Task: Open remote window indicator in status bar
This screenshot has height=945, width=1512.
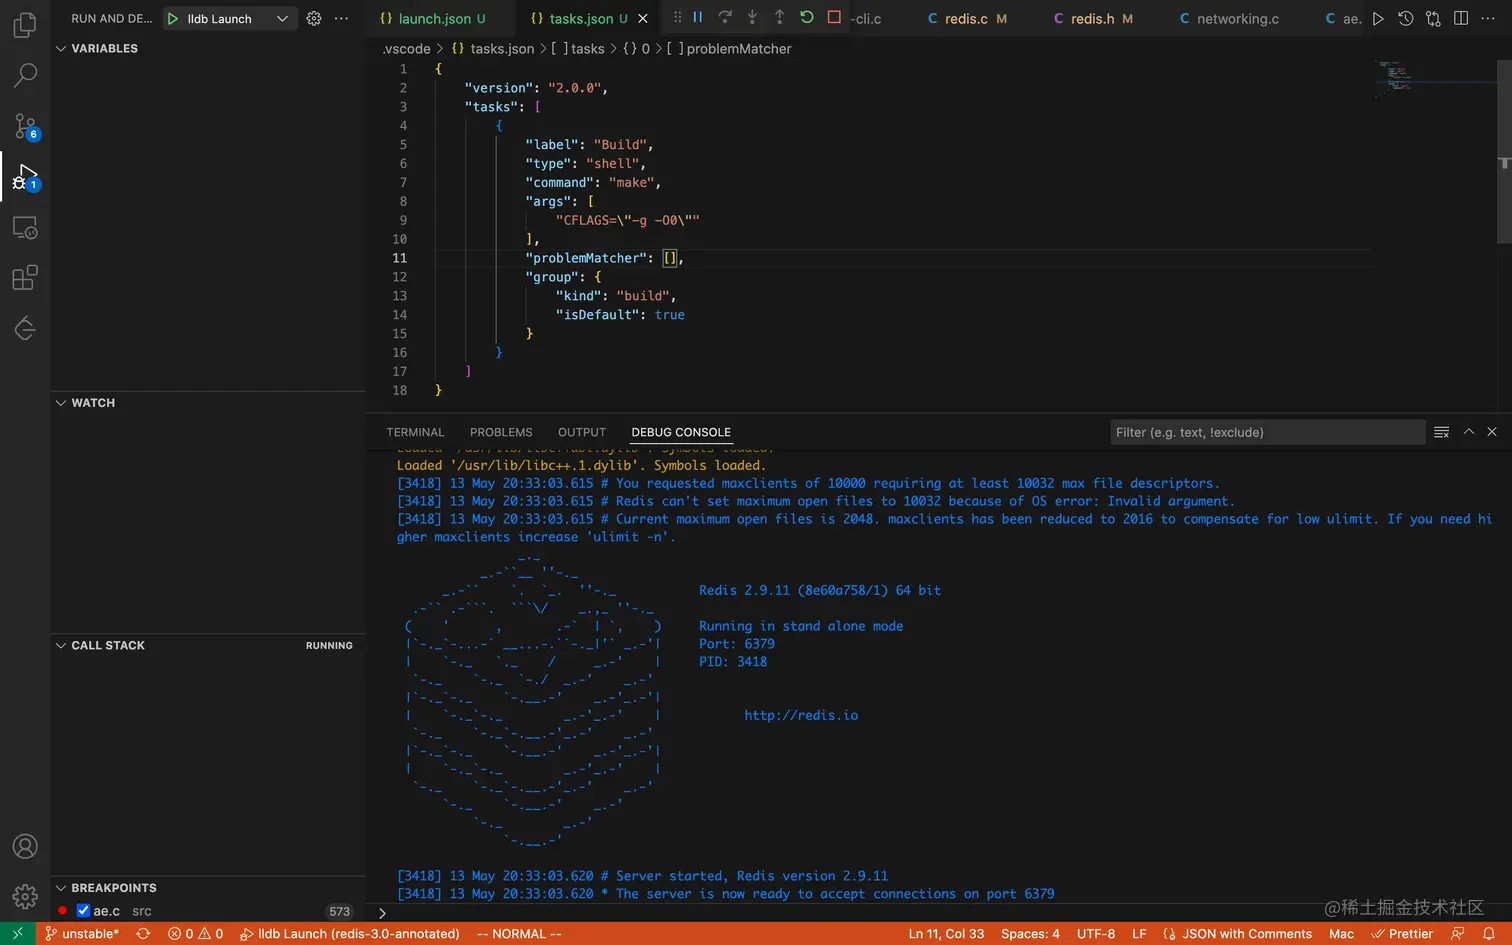Action: (18, 934)
